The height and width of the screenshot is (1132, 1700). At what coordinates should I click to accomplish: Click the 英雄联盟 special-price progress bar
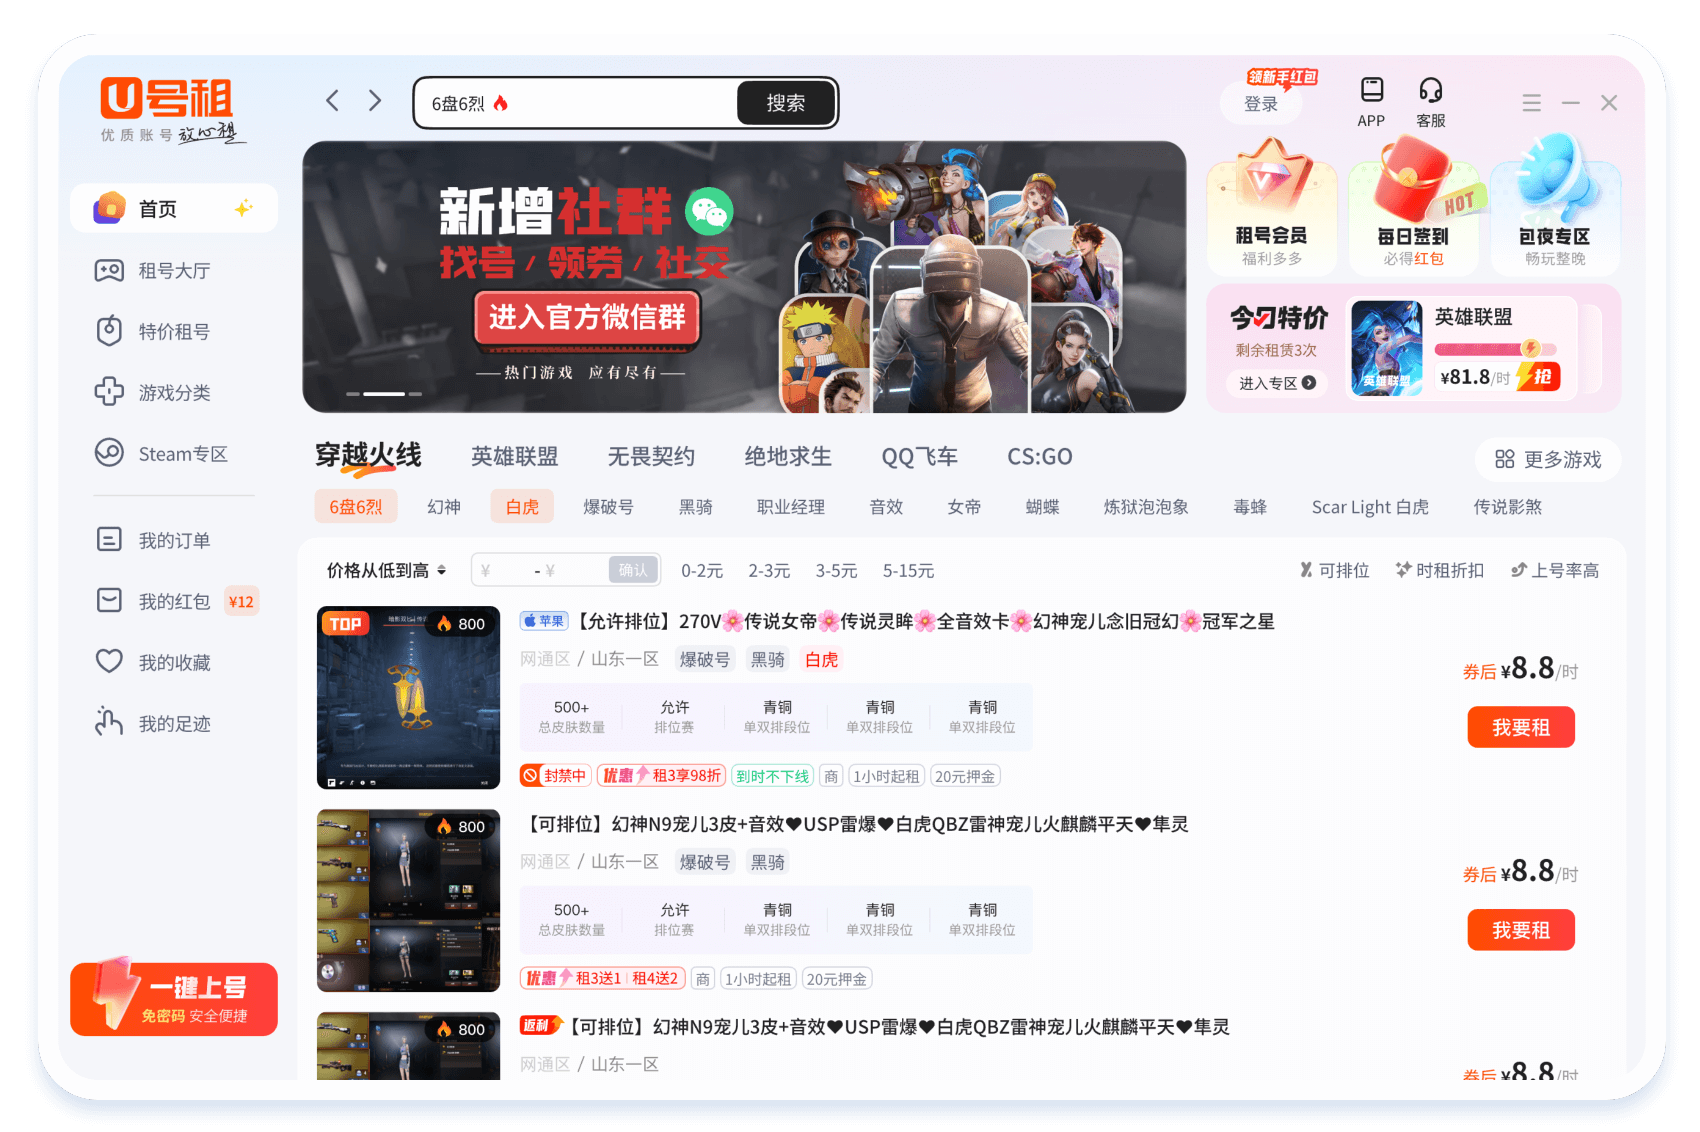(x=1495, y=349)
